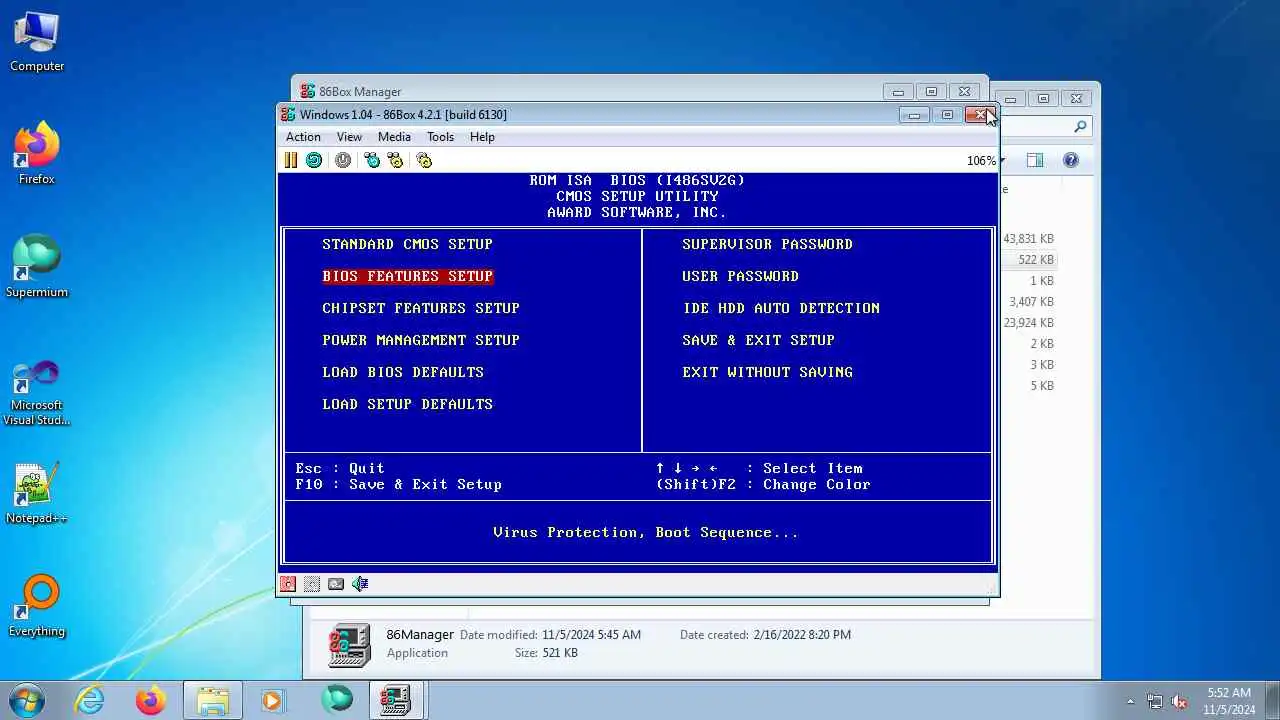
Task: Minimize the 86Box Manager window
Action: 898,92
